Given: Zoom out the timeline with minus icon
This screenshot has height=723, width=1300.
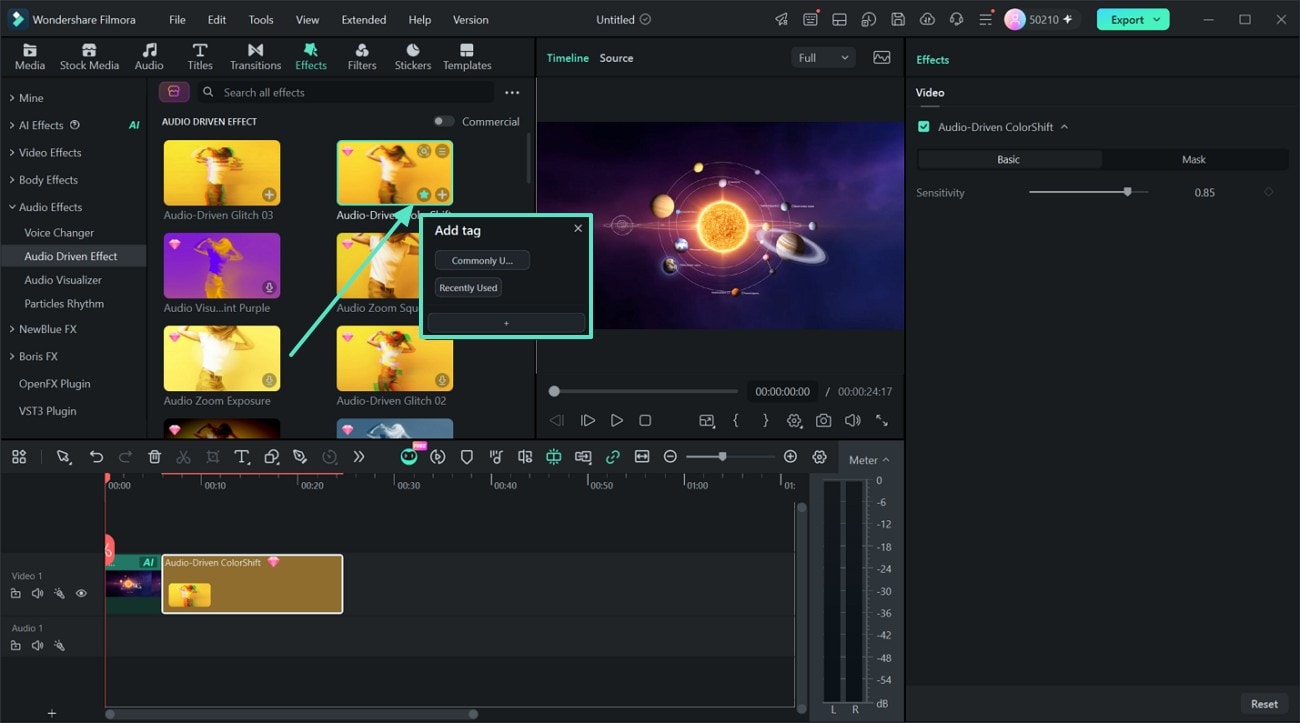Looking at the screenshot, I should (x=670, y=457).
